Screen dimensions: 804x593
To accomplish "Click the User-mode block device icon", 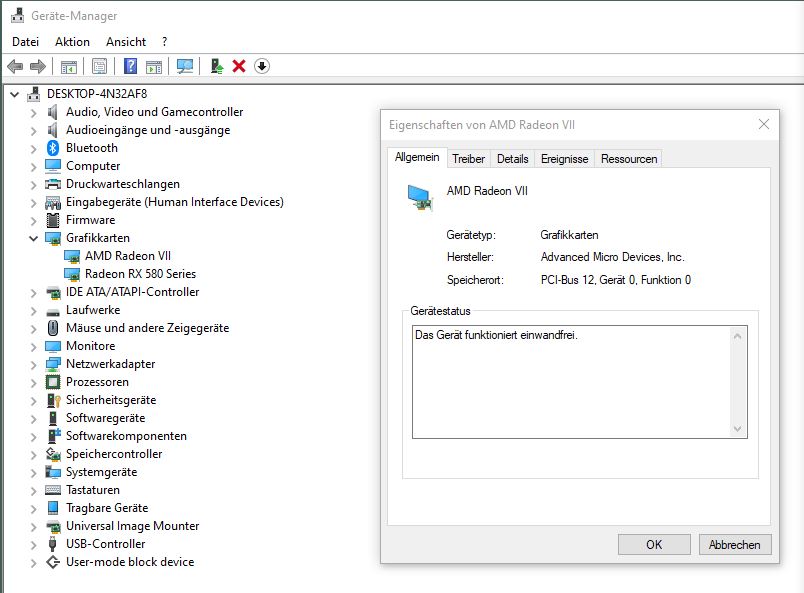I will 53,562.
